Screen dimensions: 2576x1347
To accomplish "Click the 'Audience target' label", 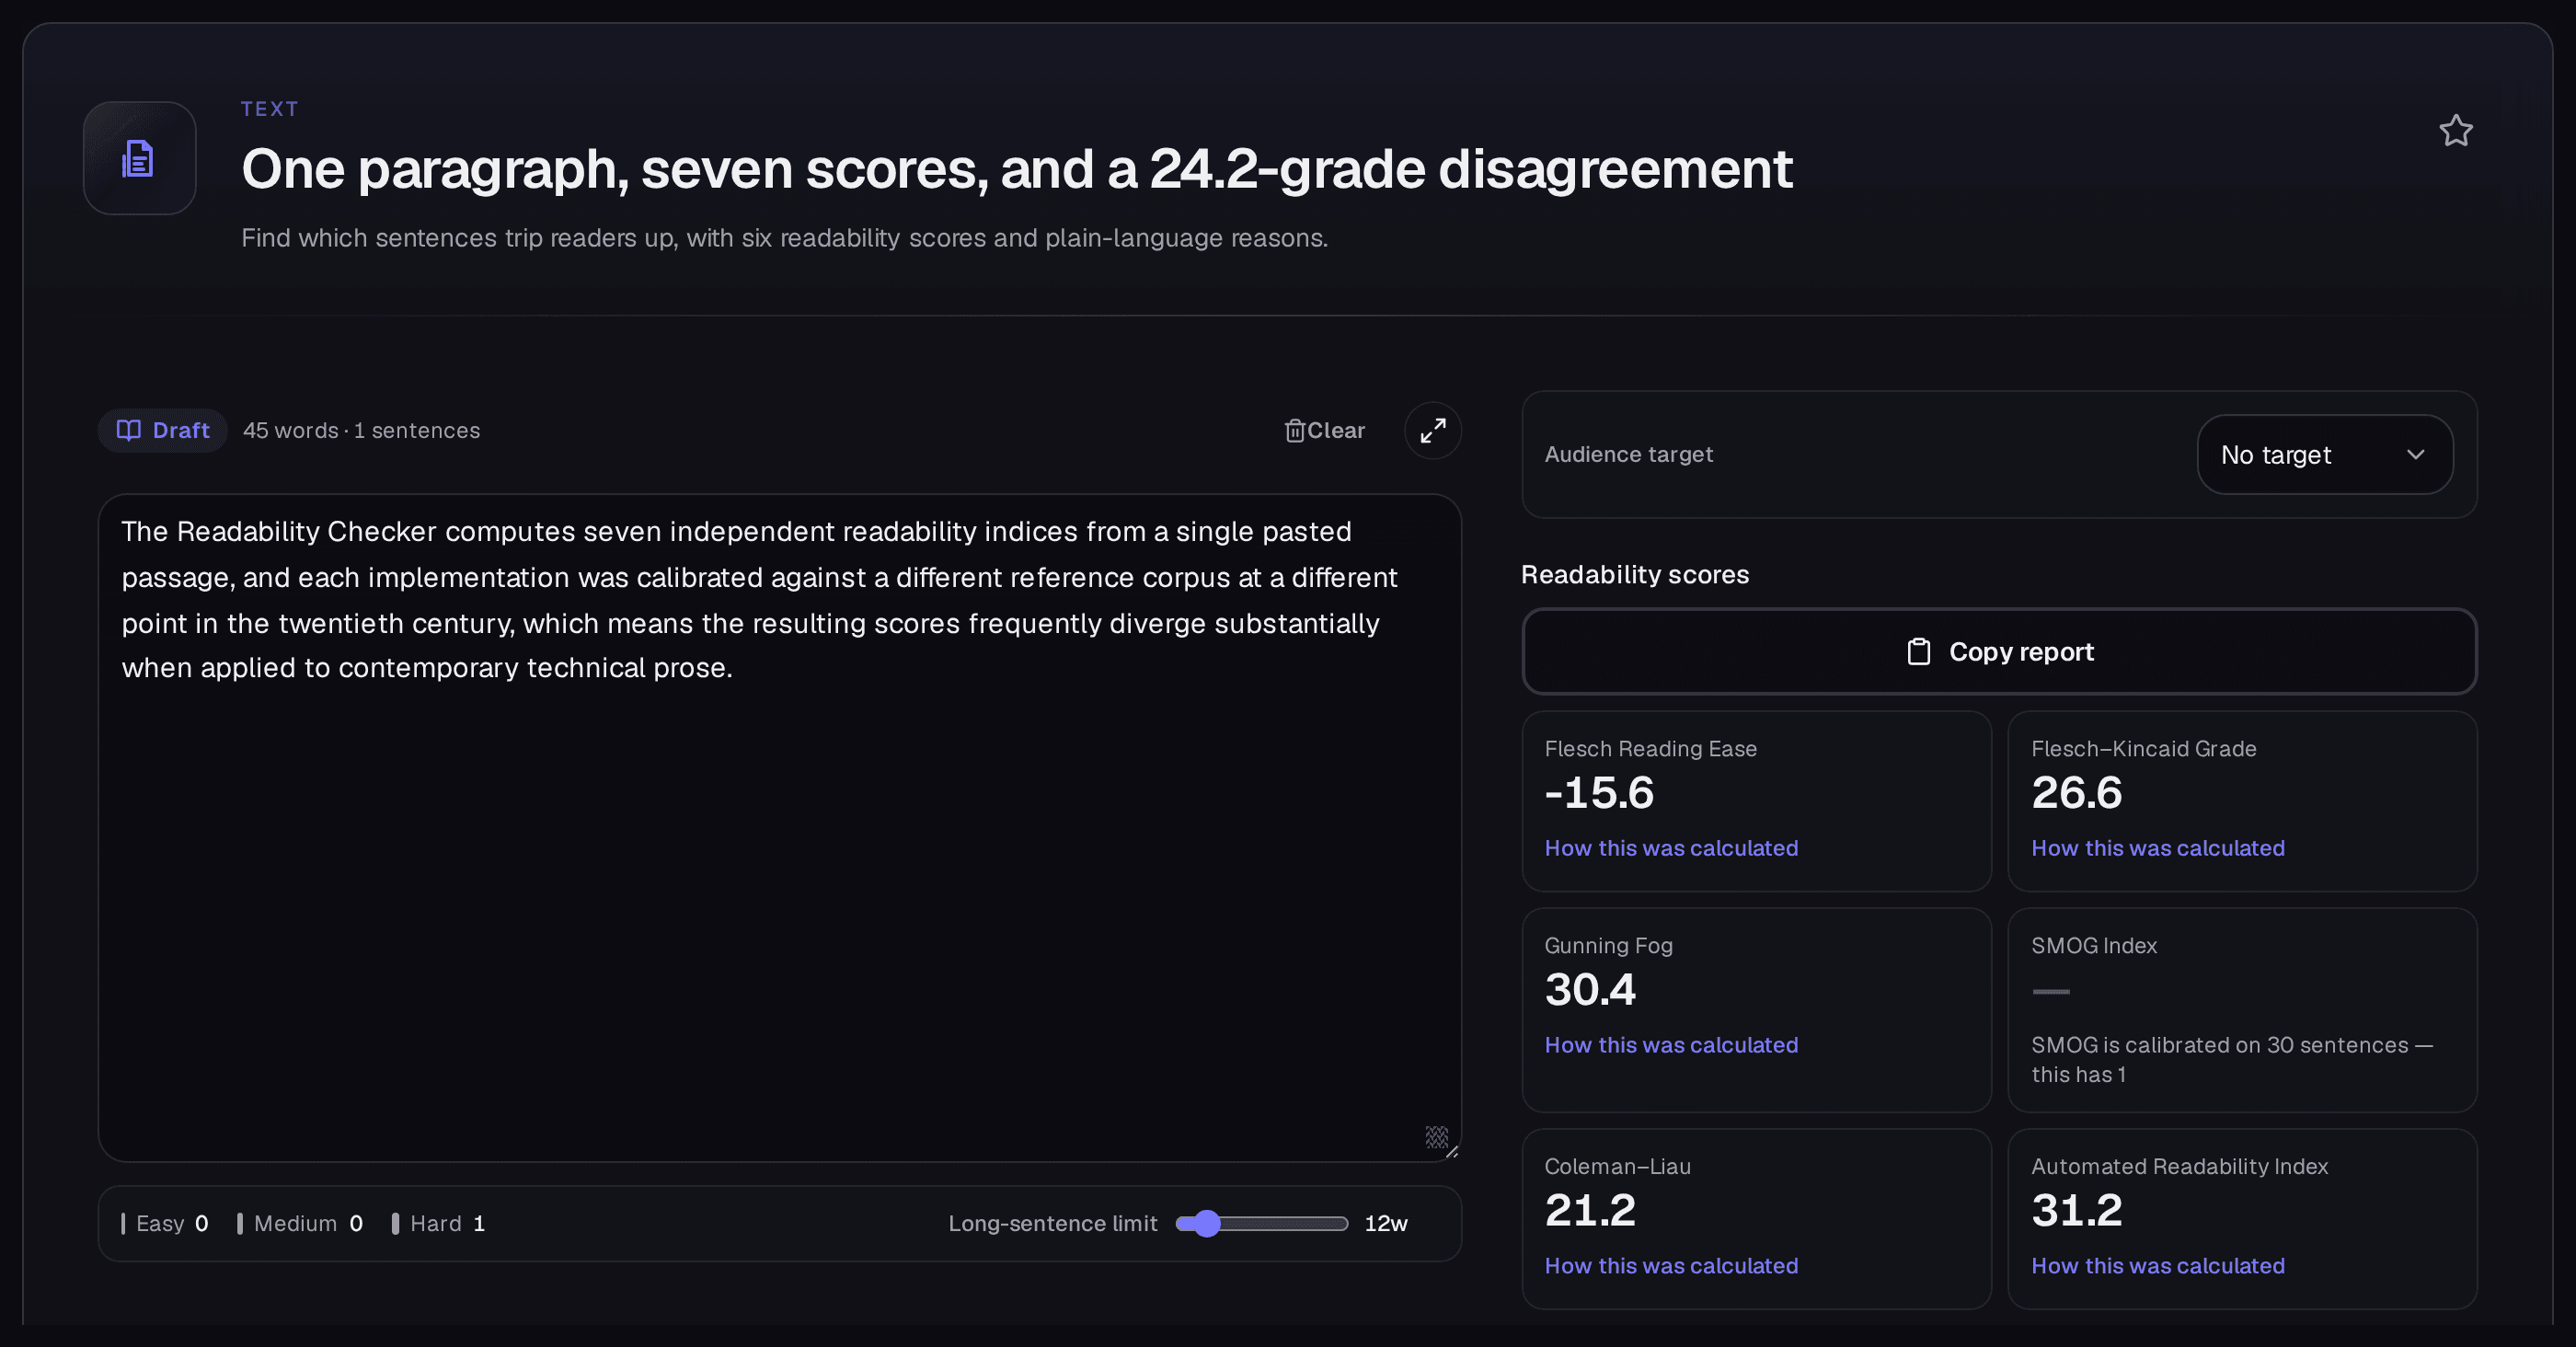I will 1628,455.
